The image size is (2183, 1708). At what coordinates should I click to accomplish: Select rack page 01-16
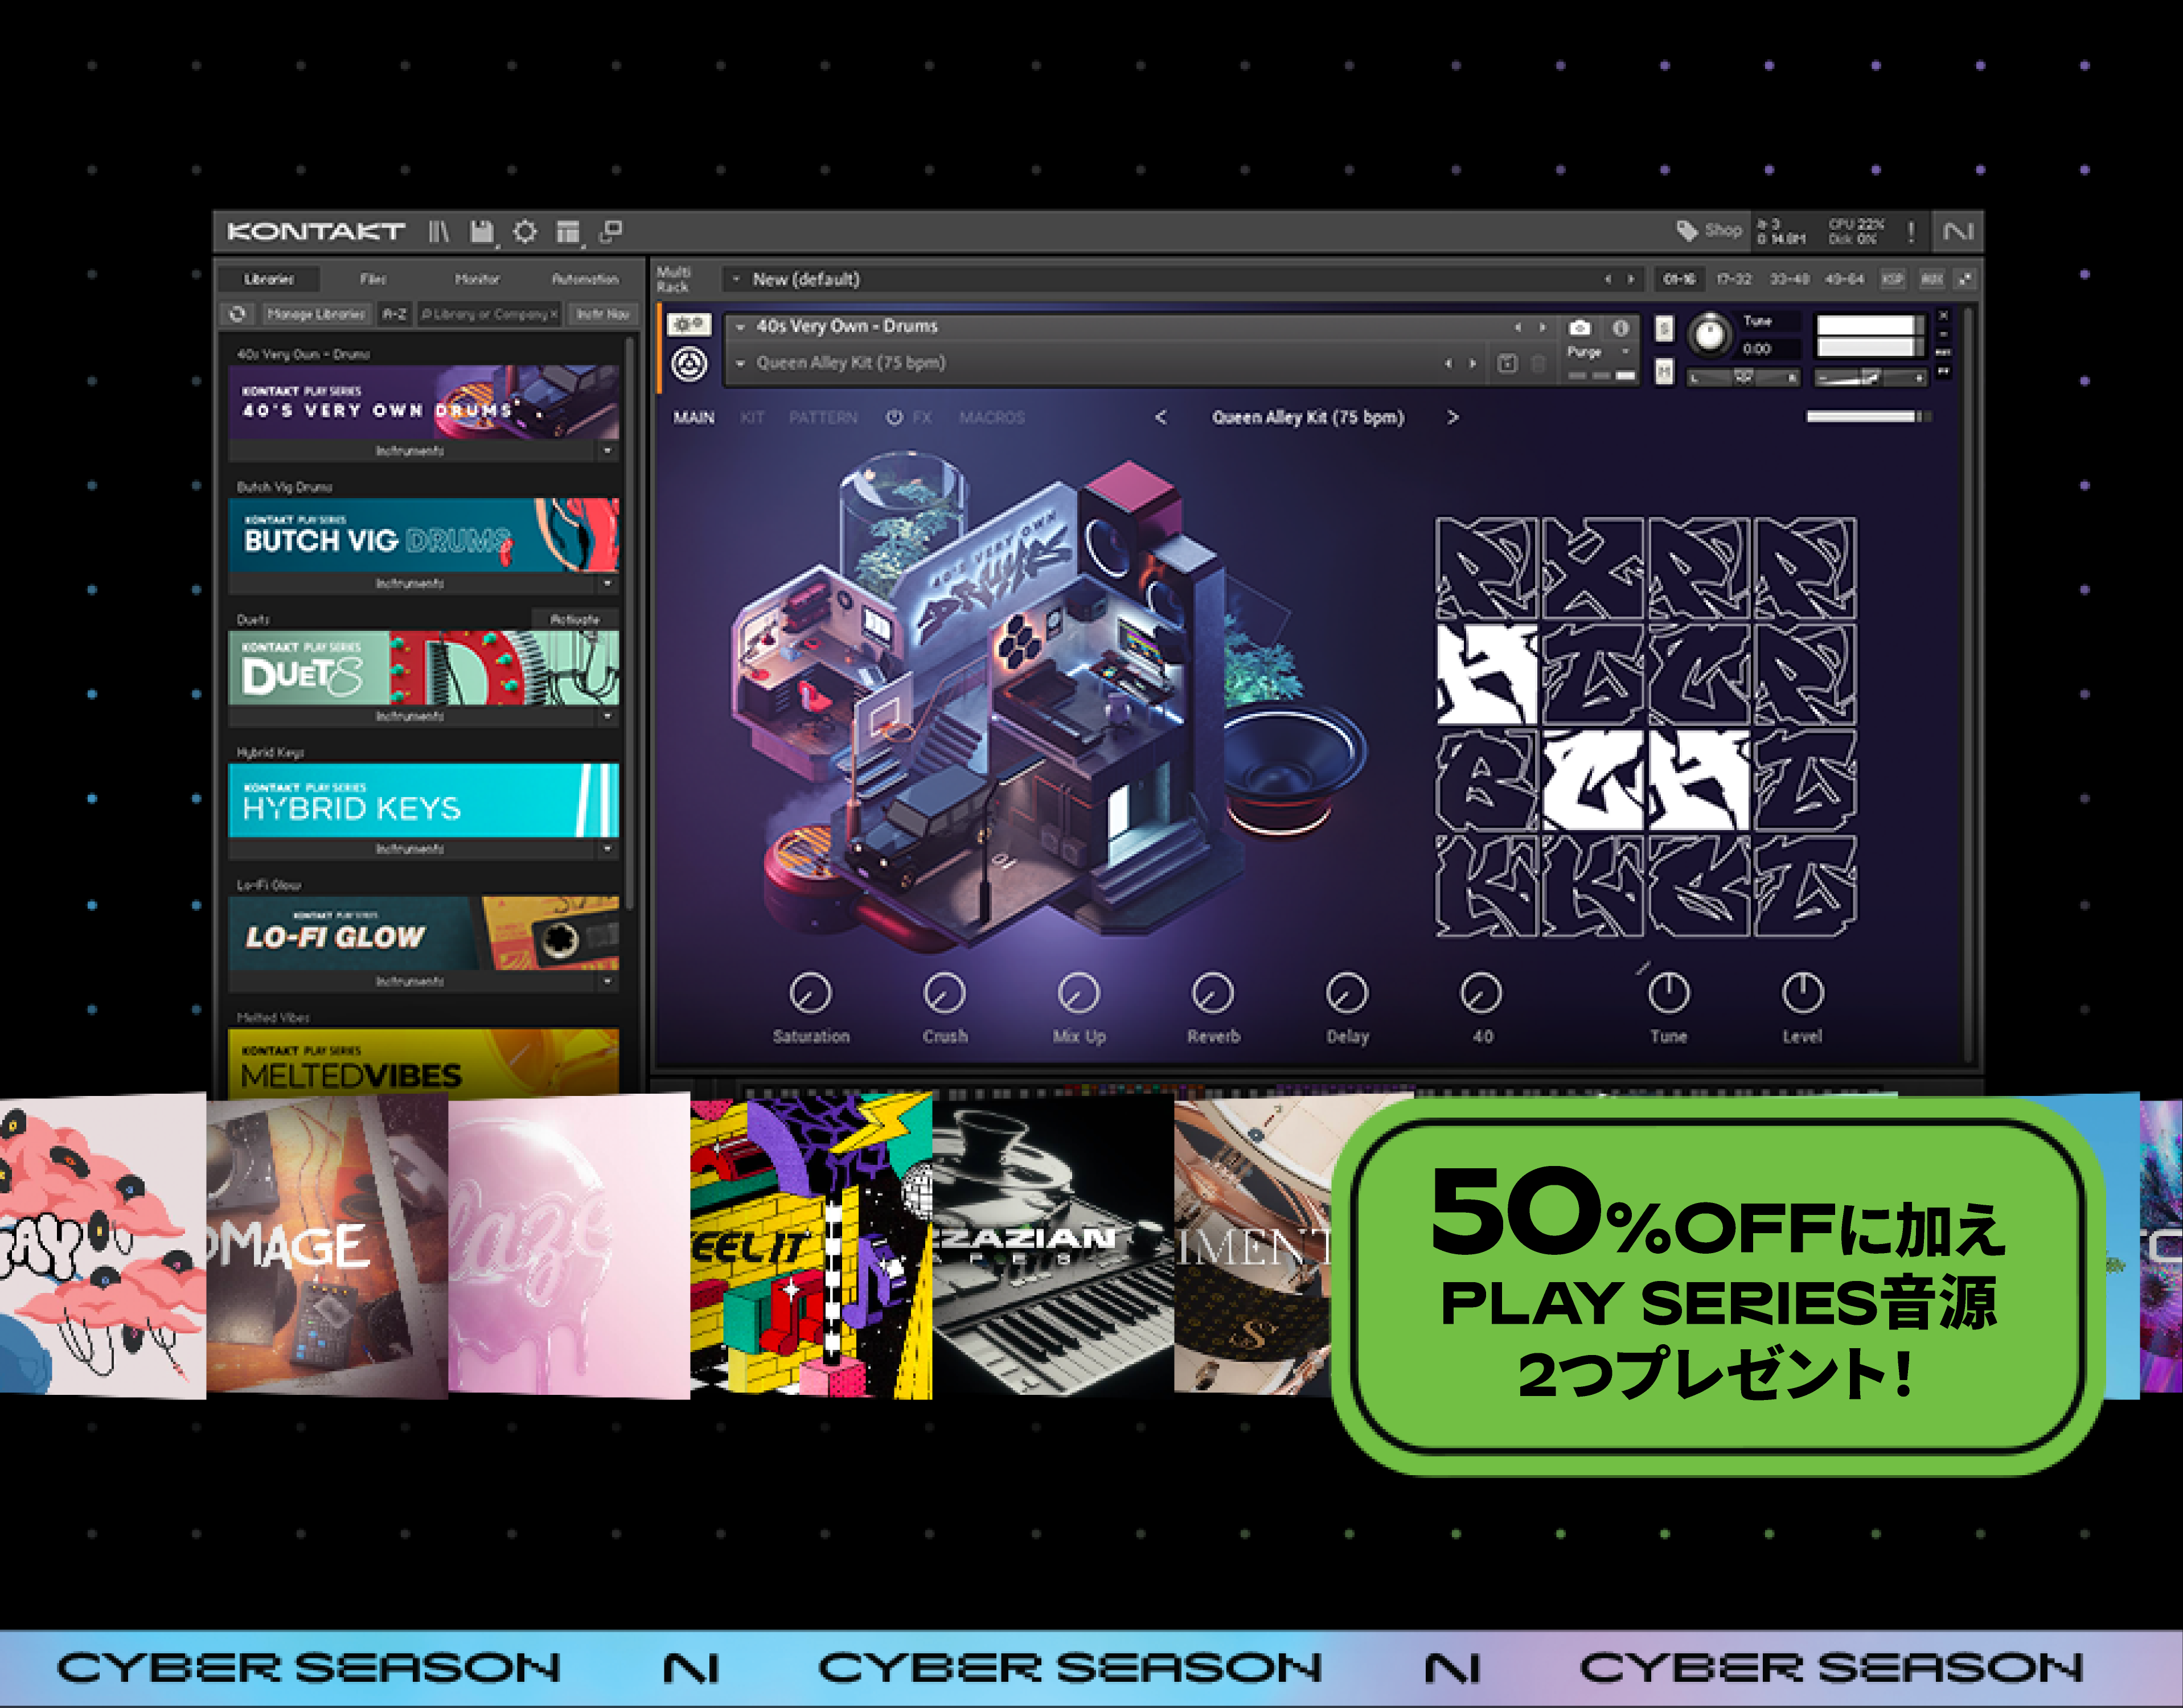[1679, 279]
